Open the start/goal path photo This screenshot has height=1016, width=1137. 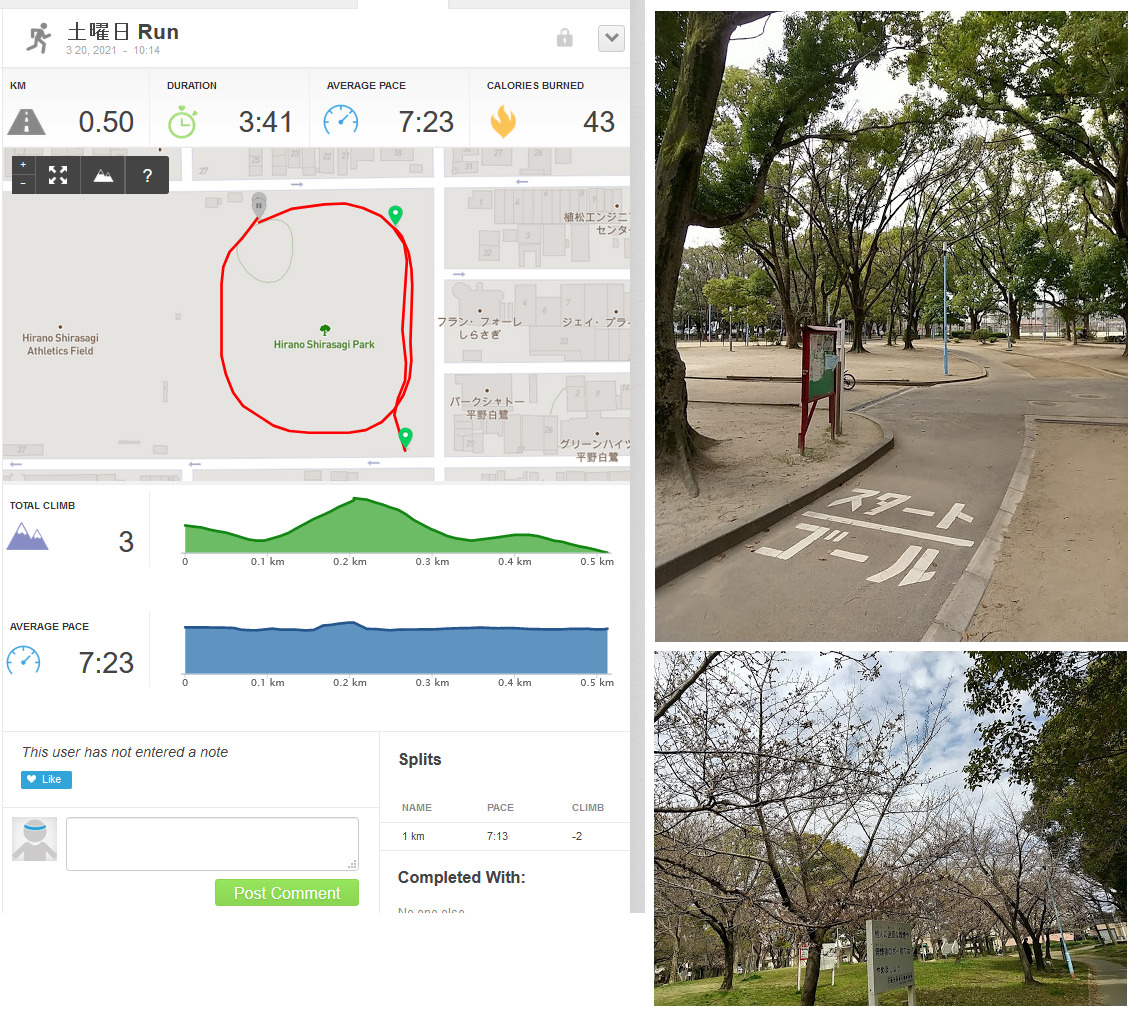pos(891,326)
